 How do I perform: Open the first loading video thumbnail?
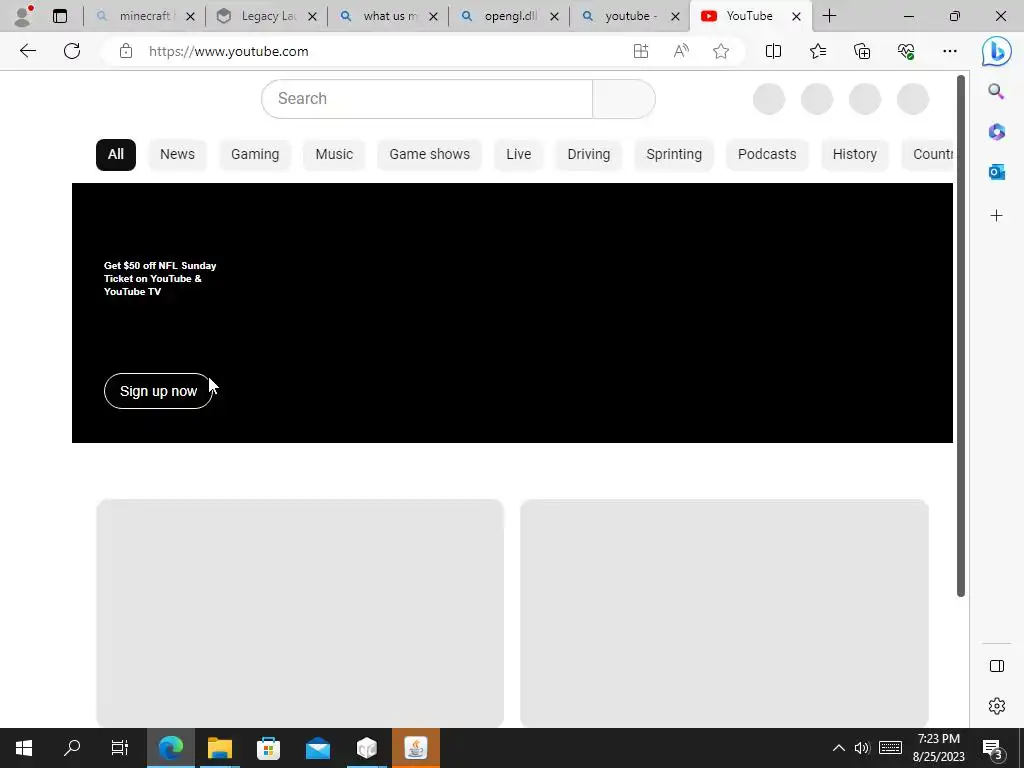click(x=300, y=613)
